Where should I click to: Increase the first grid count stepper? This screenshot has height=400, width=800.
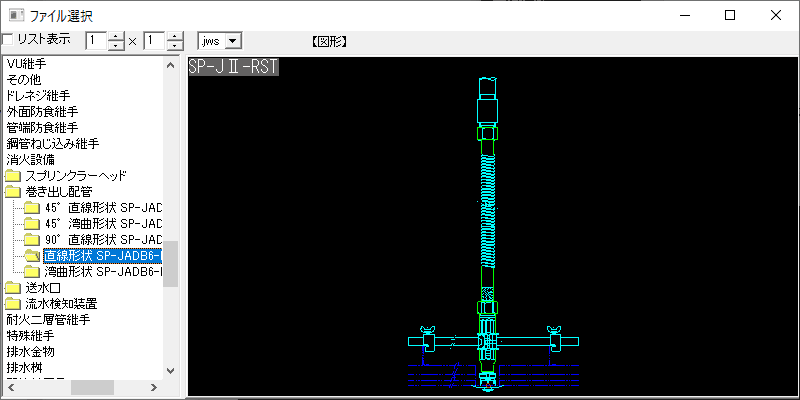tap(117, 36)
